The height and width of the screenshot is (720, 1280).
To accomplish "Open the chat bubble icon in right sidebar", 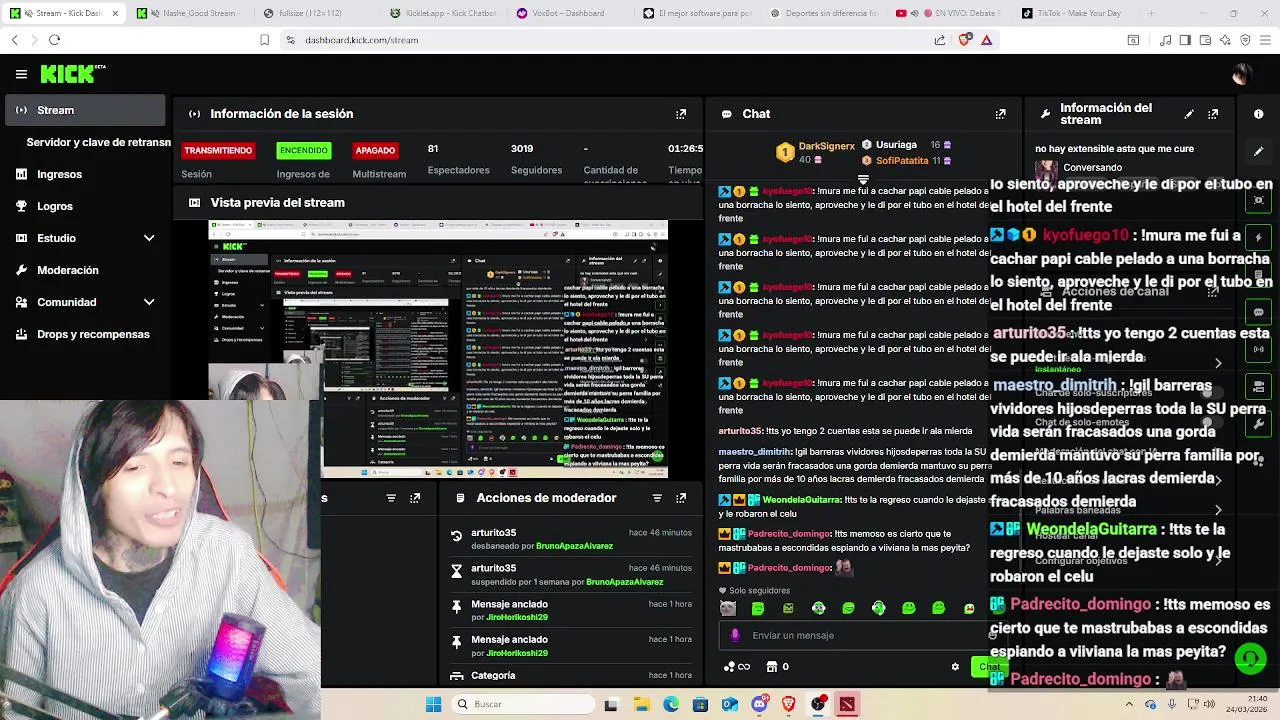I will 1258,312.
